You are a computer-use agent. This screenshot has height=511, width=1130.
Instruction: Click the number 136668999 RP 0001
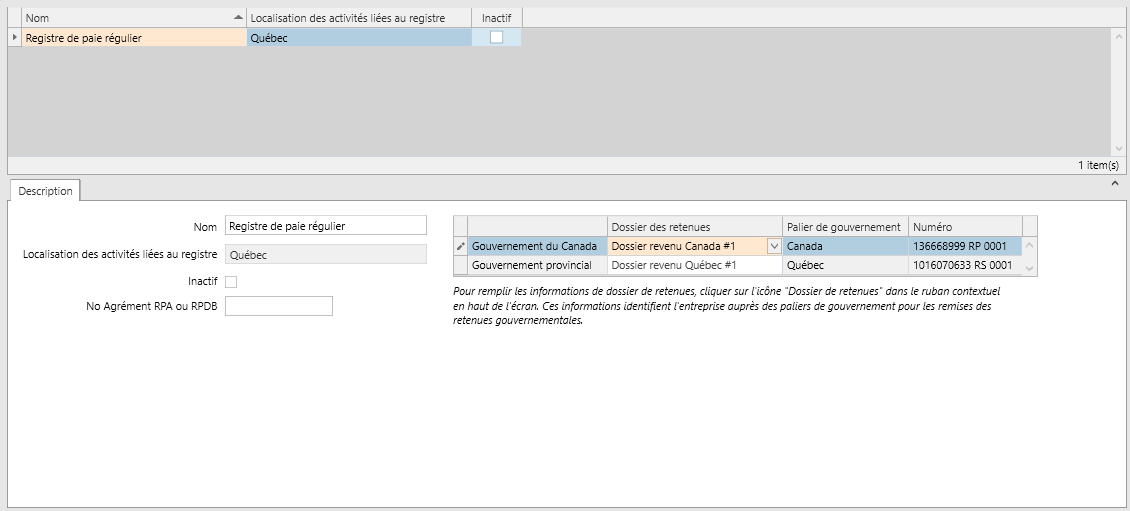click(962, 246)
